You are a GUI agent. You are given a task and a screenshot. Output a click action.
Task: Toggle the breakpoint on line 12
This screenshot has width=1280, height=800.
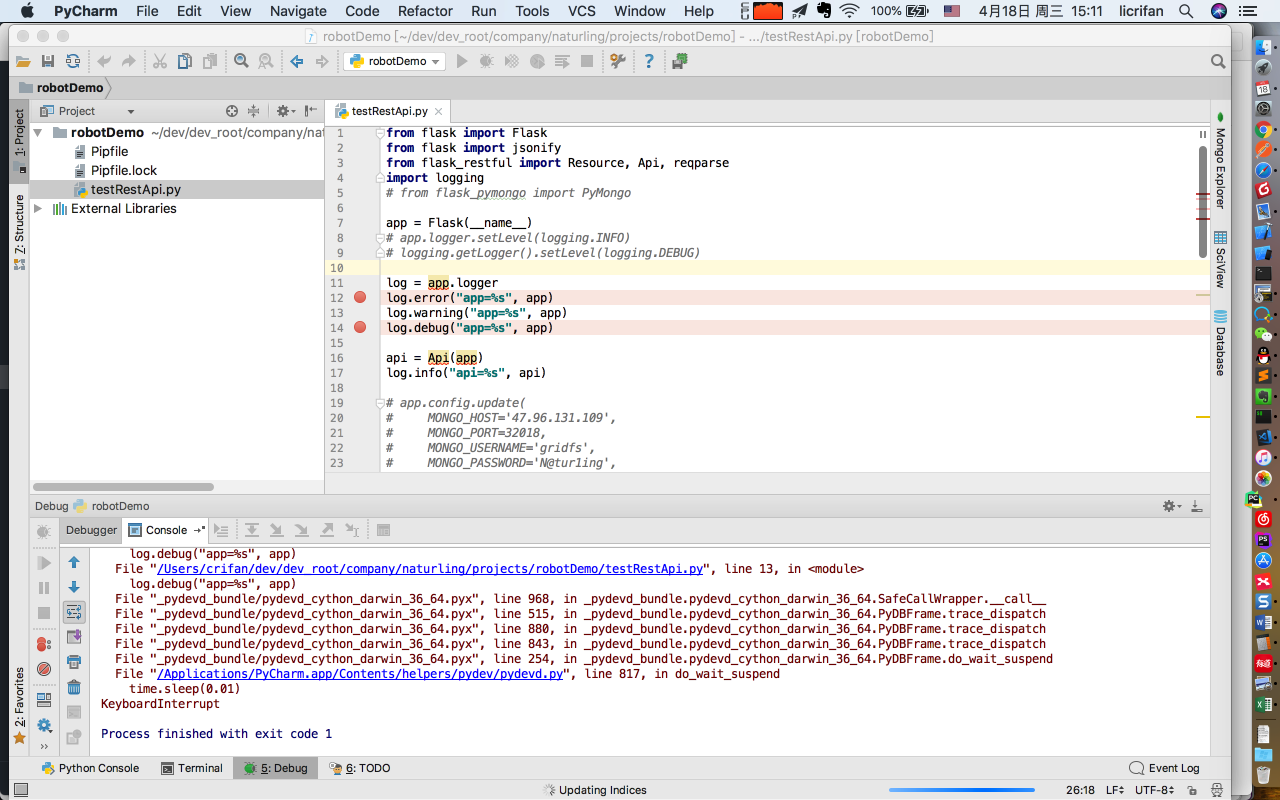(x=360, y=298)
